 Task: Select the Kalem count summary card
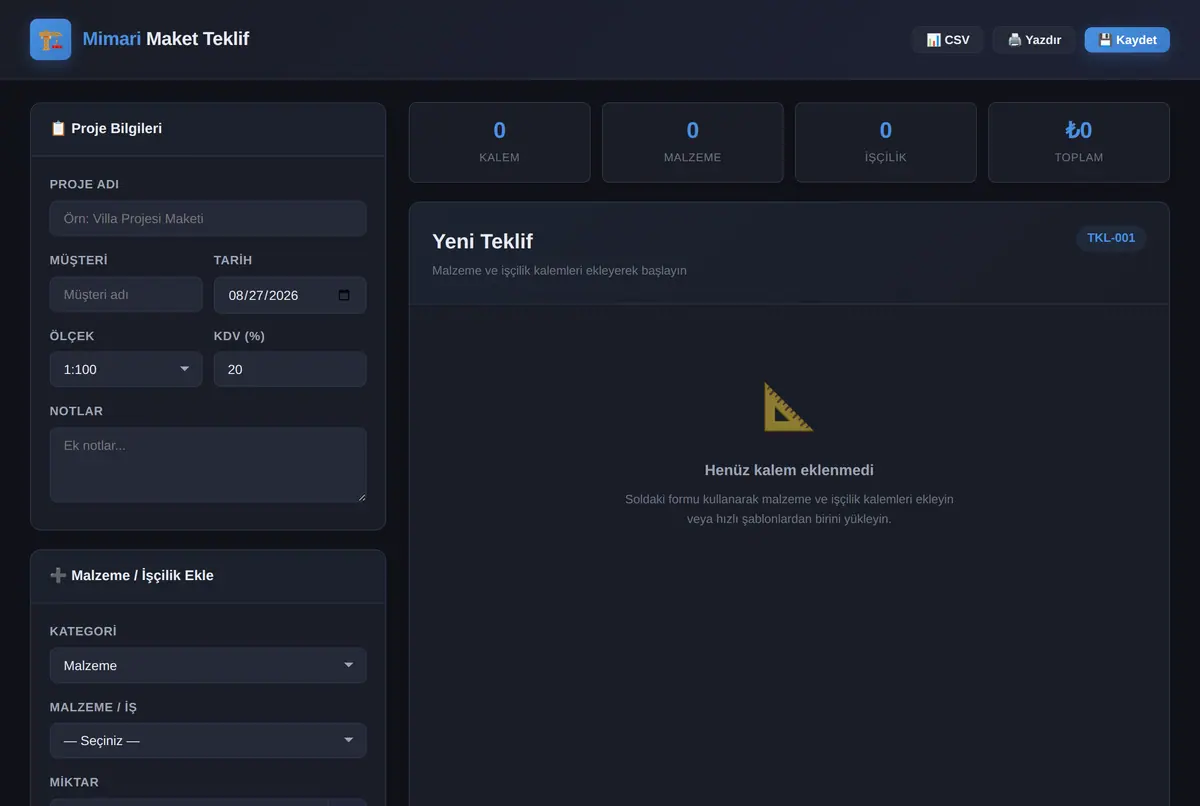click(x=499, y=142)
